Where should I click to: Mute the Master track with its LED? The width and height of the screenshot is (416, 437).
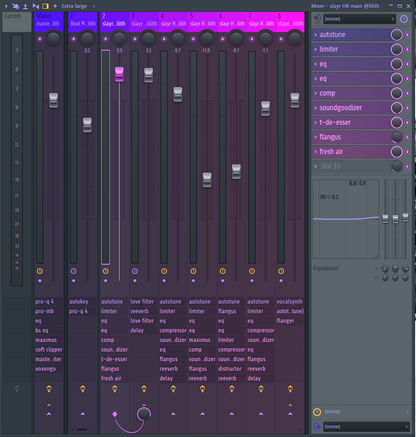[x=40, y=39]
